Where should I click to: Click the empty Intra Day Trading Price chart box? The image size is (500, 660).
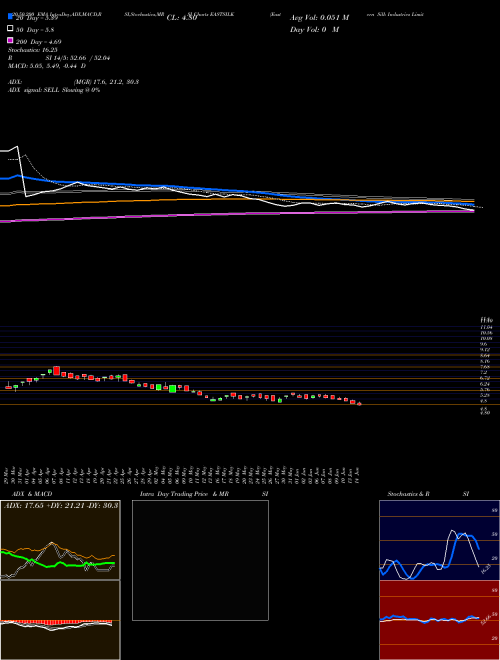(x=200, y=560)
